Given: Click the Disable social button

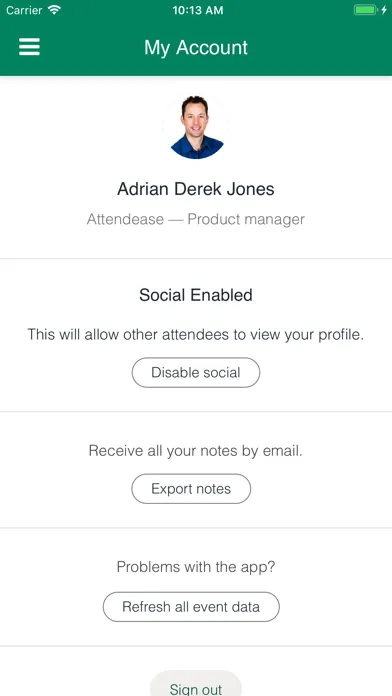Looking at the screenshot, I should [196, 372].
